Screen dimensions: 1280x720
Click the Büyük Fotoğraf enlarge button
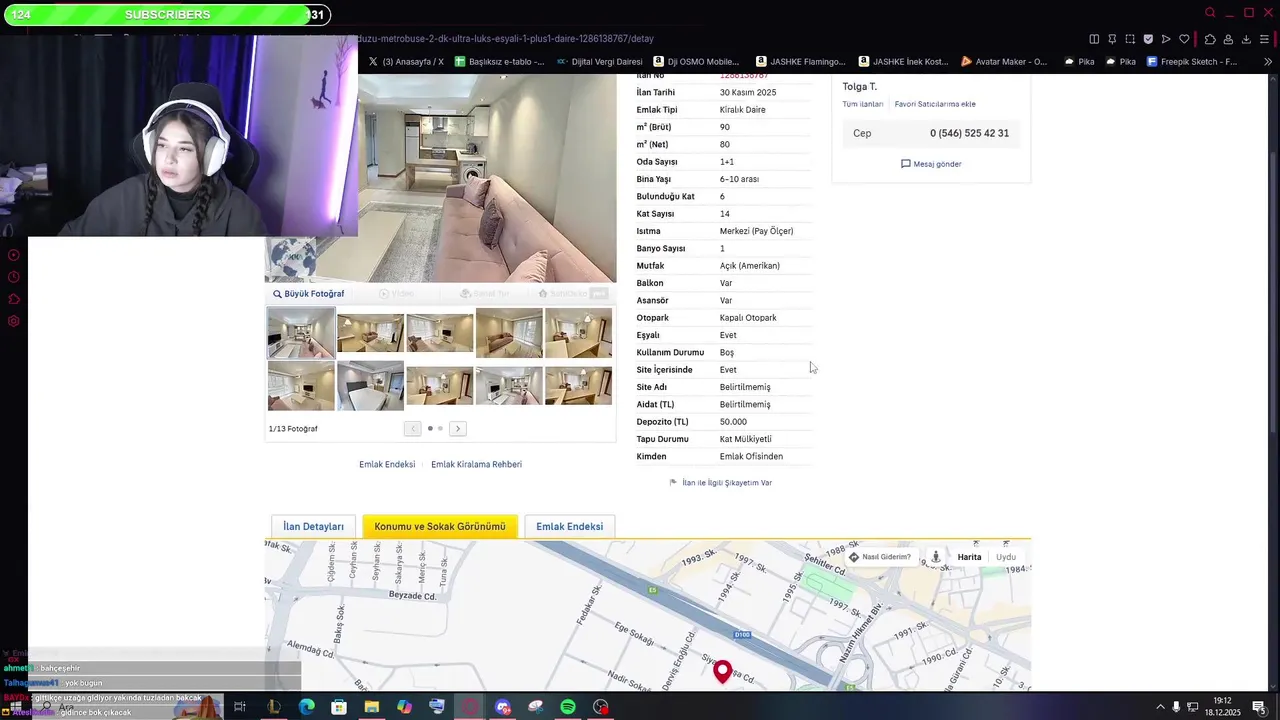(309, 294)
